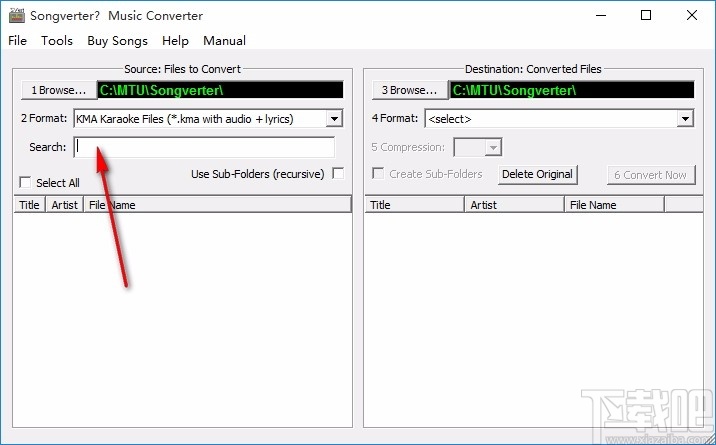Click the Songverter app icon in title bar
716x445 pixels.
coord(17,15)
